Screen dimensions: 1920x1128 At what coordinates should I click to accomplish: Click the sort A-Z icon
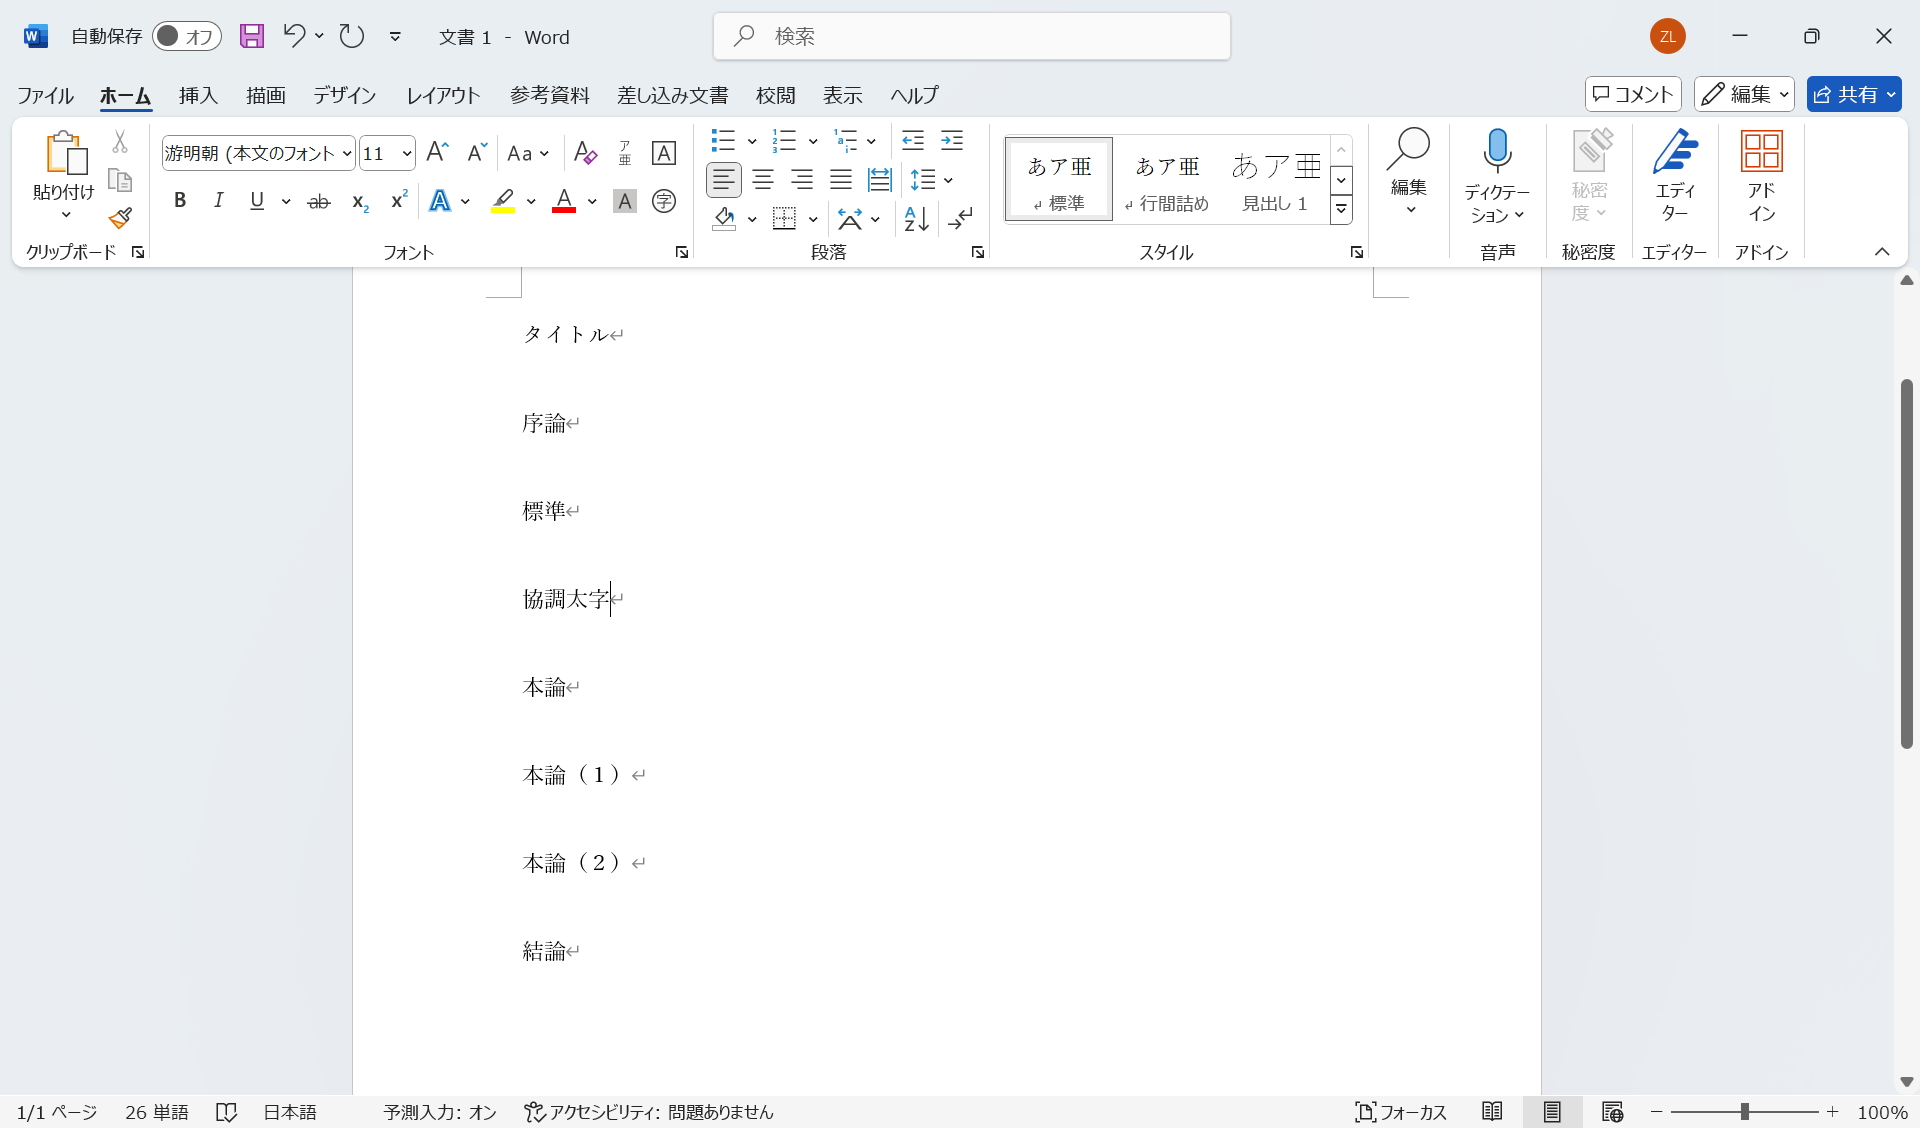[916, 218]
